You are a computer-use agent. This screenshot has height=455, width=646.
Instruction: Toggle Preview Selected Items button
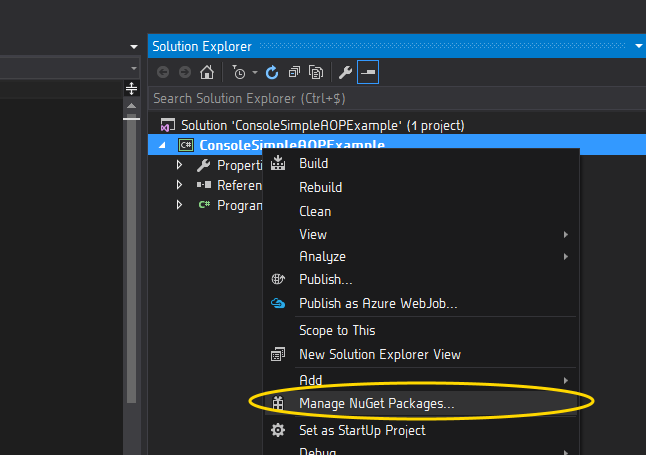coord(368,72)
